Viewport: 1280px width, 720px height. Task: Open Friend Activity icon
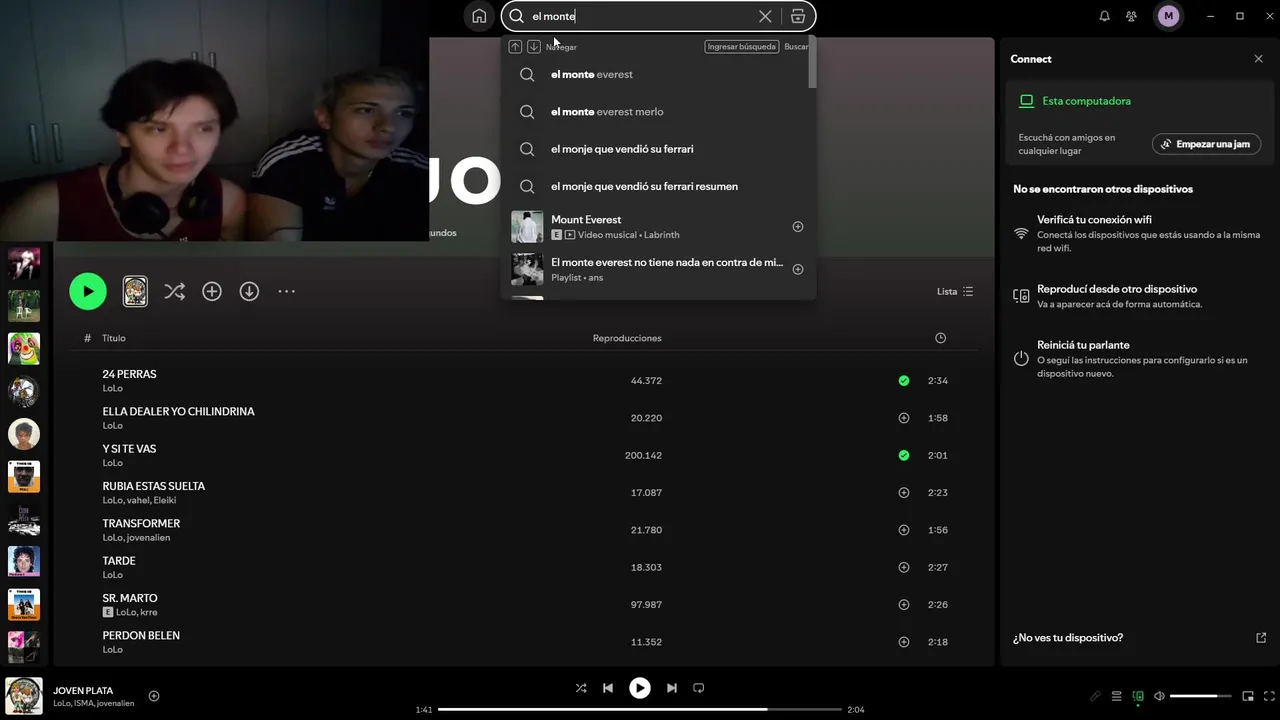pyautogui.click(x=1131, y=16)
